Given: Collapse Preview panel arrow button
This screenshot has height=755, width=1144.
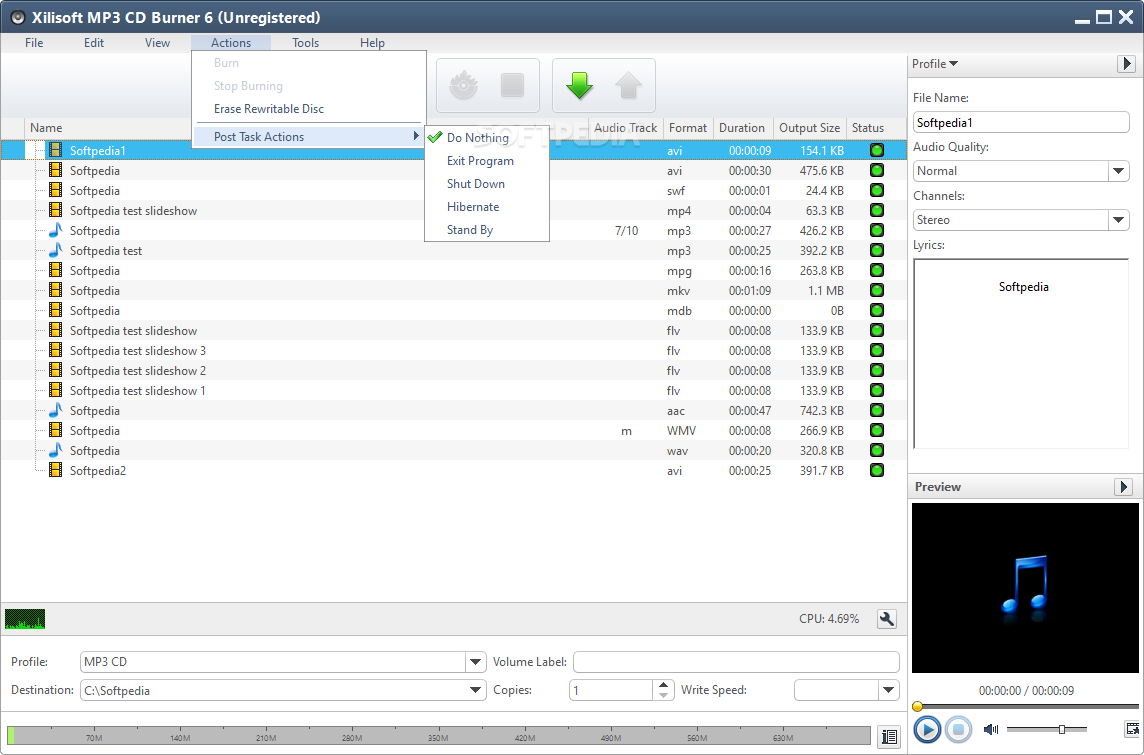Looking at the screenshot, I should pos(1124,487).
